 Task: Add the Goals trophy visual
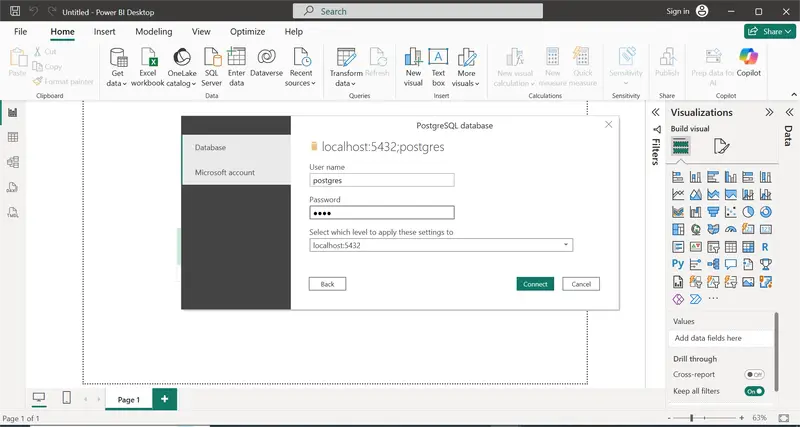point(765,264)
